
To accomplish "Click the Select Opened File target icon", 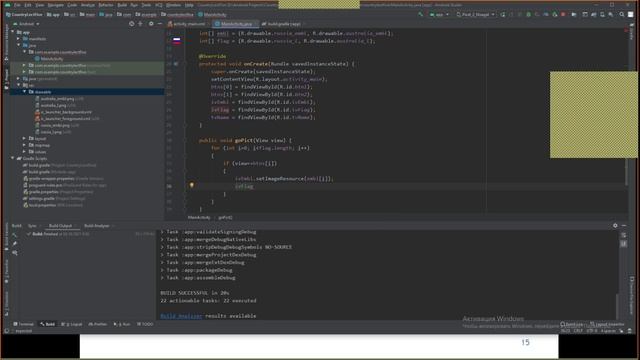I will pos(131,24).
